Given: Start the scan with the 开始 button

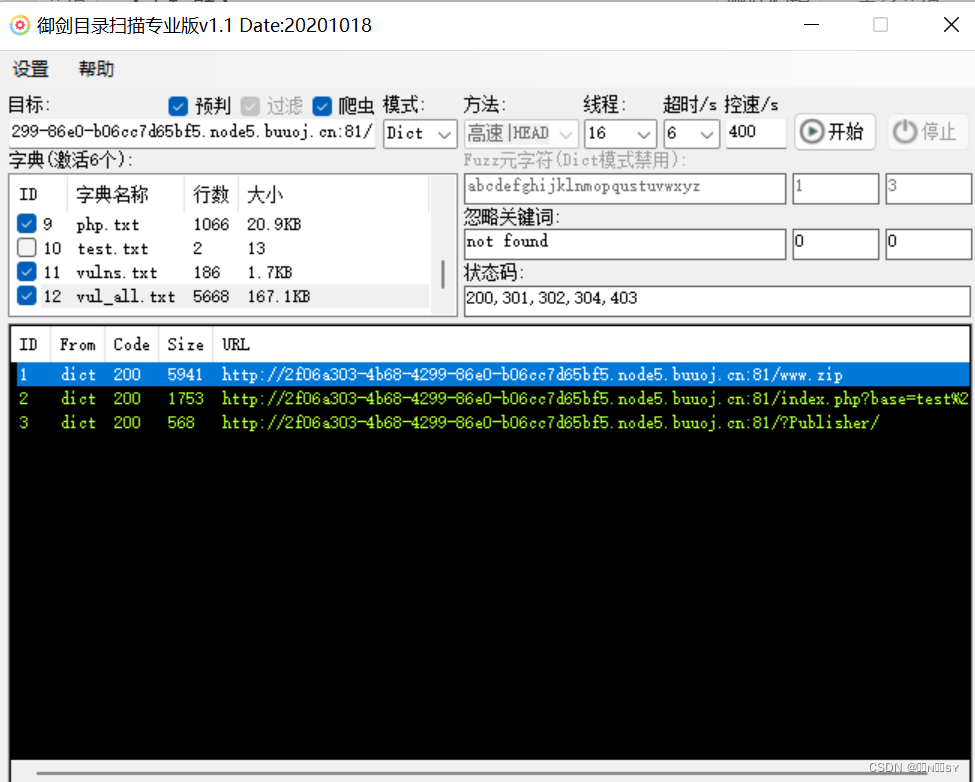Looking at the screenshot, I should [x=834, y=132].
